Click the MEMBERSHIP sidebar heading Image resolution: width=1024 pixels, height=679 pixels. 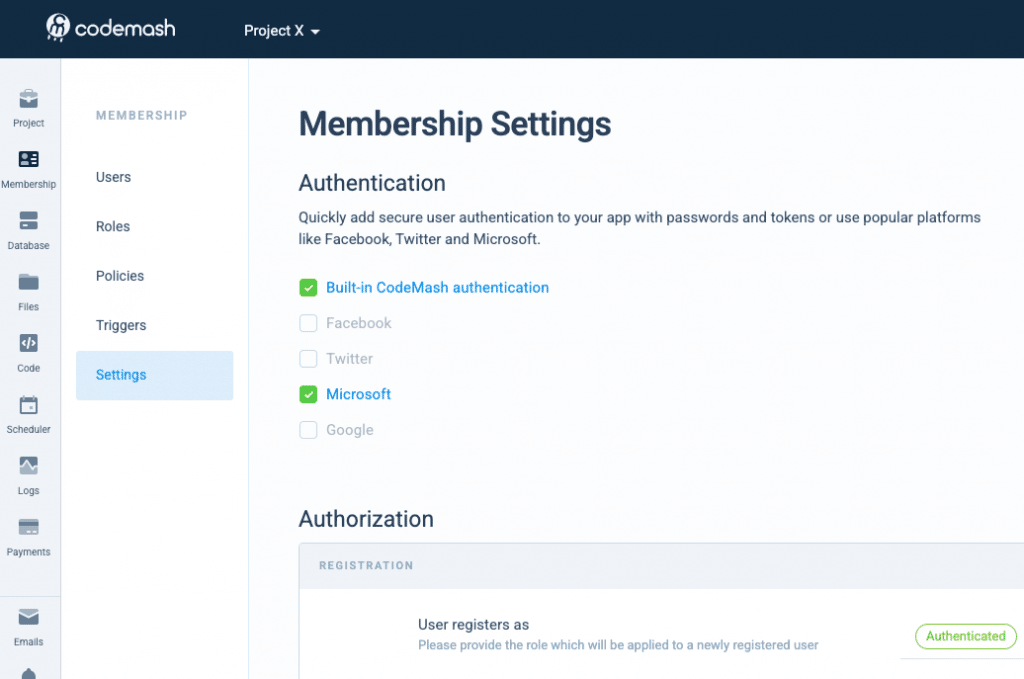click(x=142, y=116)
